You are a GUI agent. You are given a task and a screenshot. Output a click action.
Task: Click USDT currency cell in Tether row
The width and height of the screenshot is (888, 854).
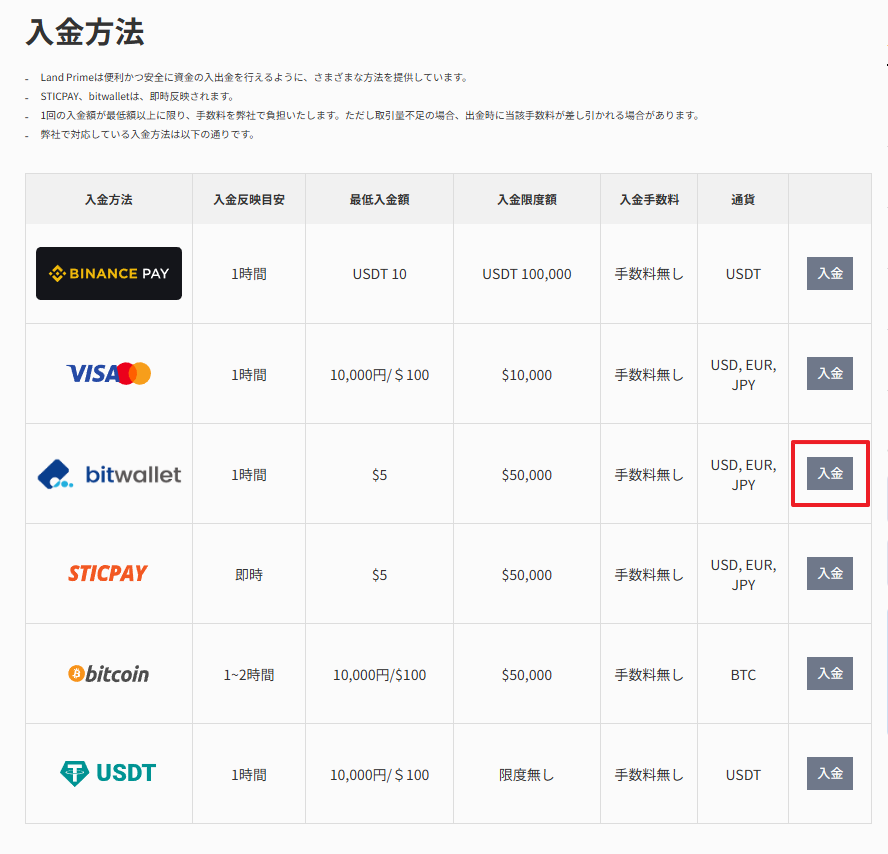(x=743, y=775)
